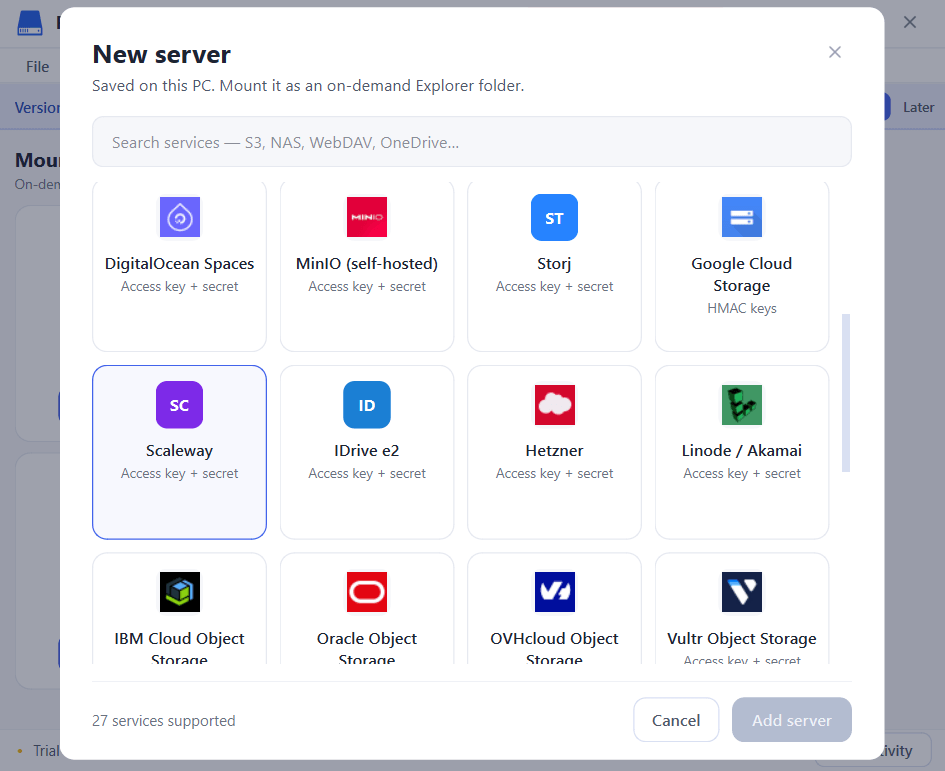The height and width of the screenshot is (771, 945).
Task: Click the IDrive e2 label
Action: 367,450
